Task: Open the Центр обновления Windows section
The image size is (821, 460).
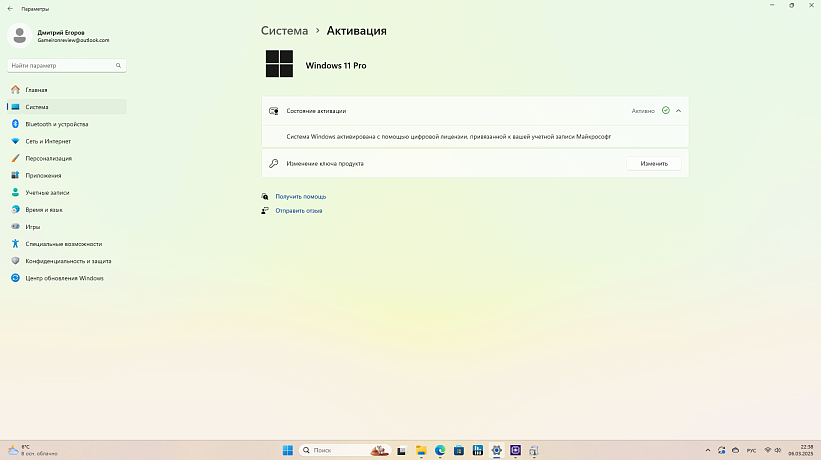Action: (x=64, y=278)
